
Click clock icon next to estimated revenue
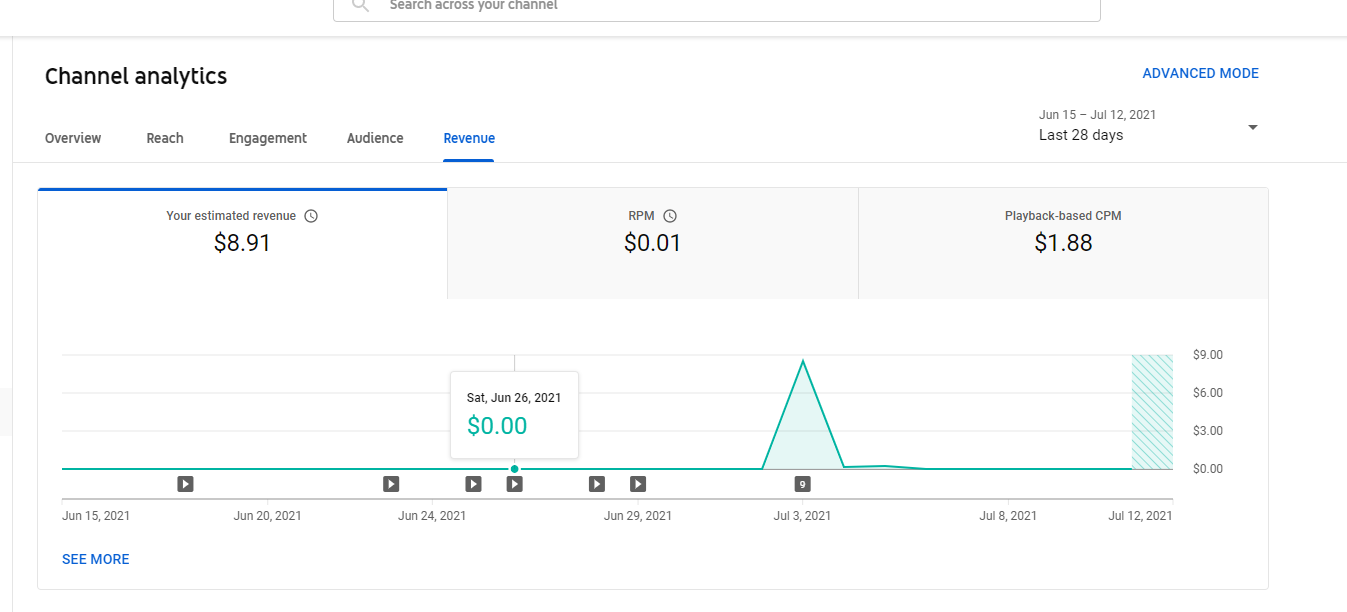311,216
